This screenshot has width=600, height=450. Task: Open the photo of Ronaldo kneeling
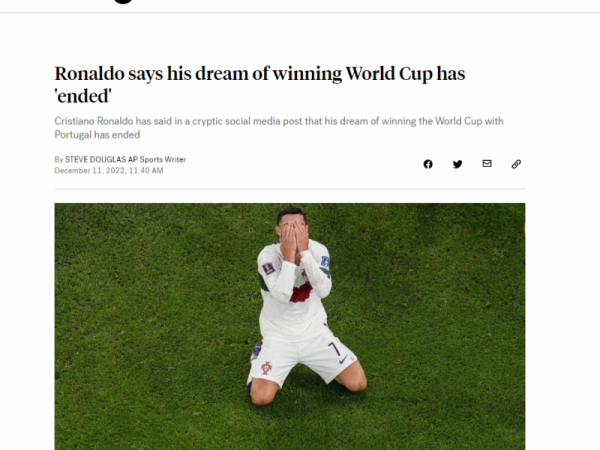click(290, 326)
